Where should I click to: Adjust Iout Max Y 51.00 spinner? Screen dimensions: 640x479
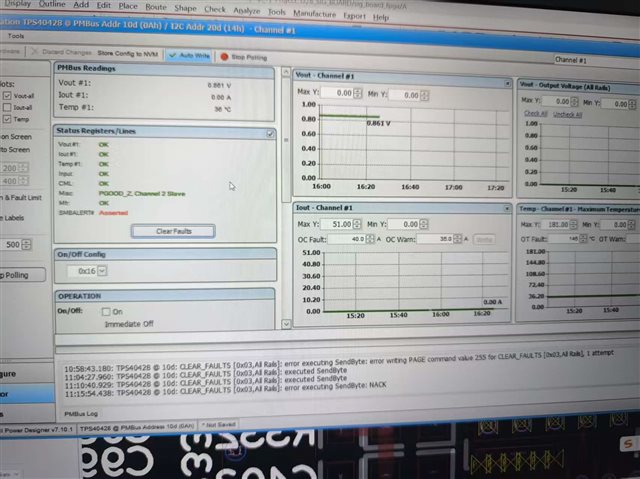[357, 224]
